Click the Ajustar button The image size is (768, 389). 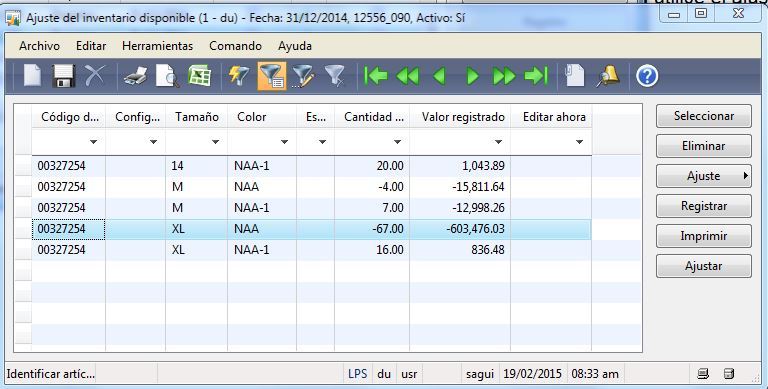pos(704,266)
